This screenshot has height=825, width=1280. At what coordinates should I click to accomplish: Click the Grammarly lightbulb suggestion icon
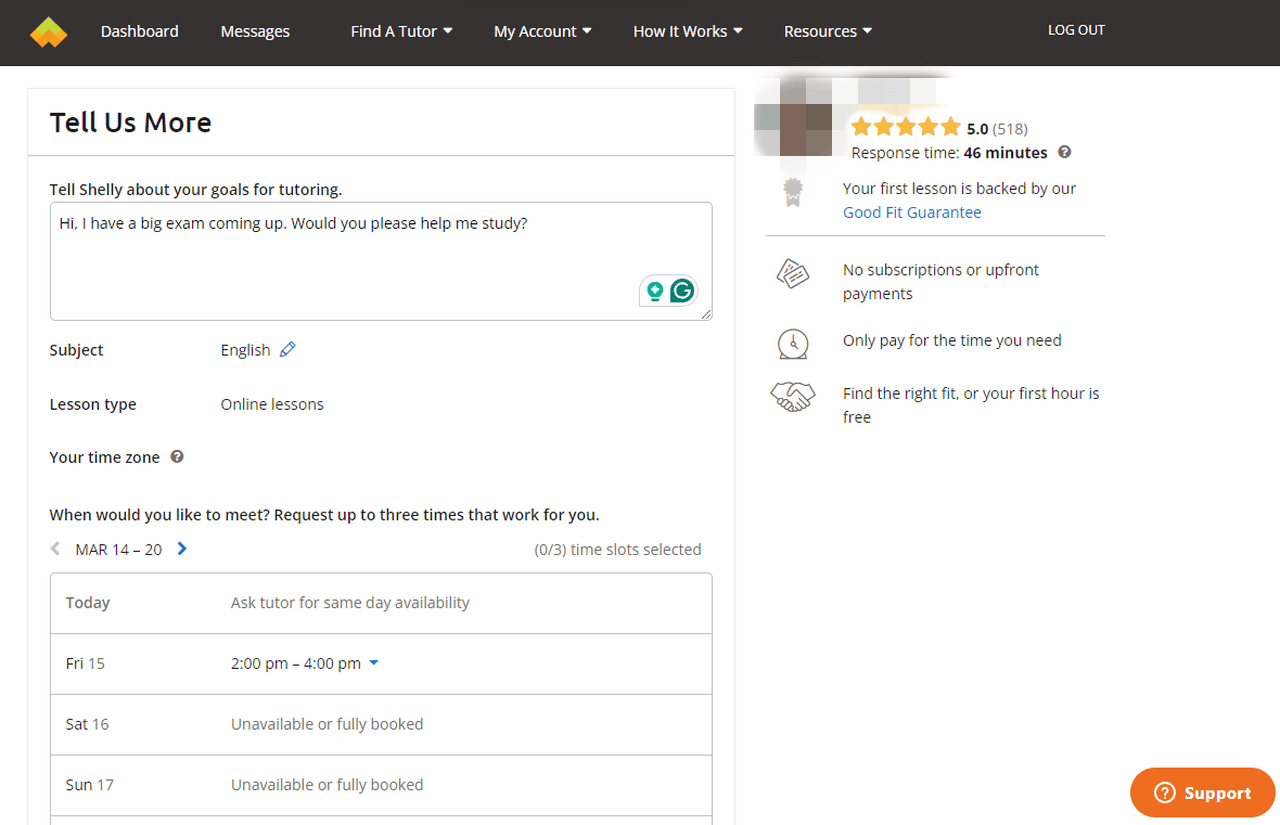[x=655, y=291]
